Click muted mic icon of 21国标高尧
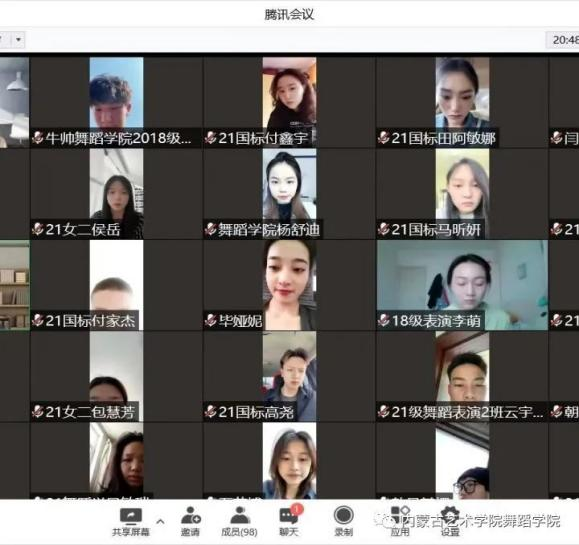 pos(210,412)
